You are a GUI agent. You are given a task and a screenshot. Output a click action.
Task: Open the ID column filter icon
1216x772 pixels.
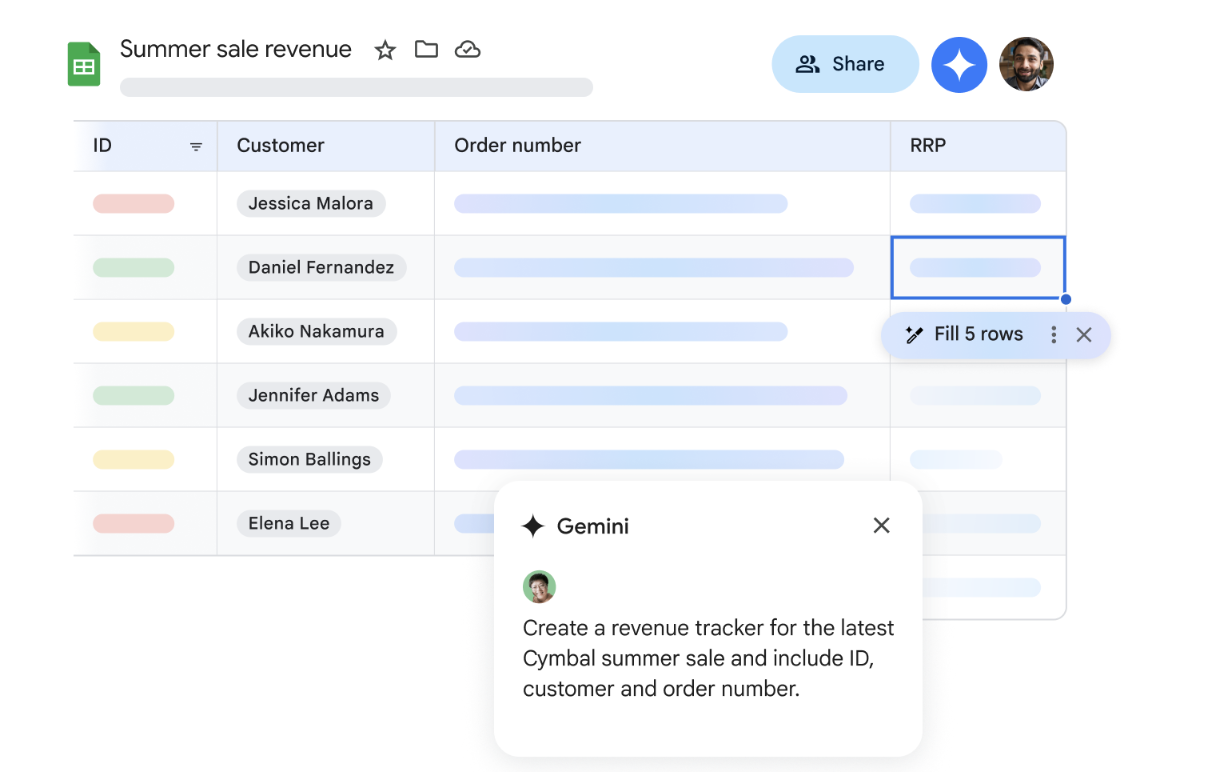[x=196, y=146]
